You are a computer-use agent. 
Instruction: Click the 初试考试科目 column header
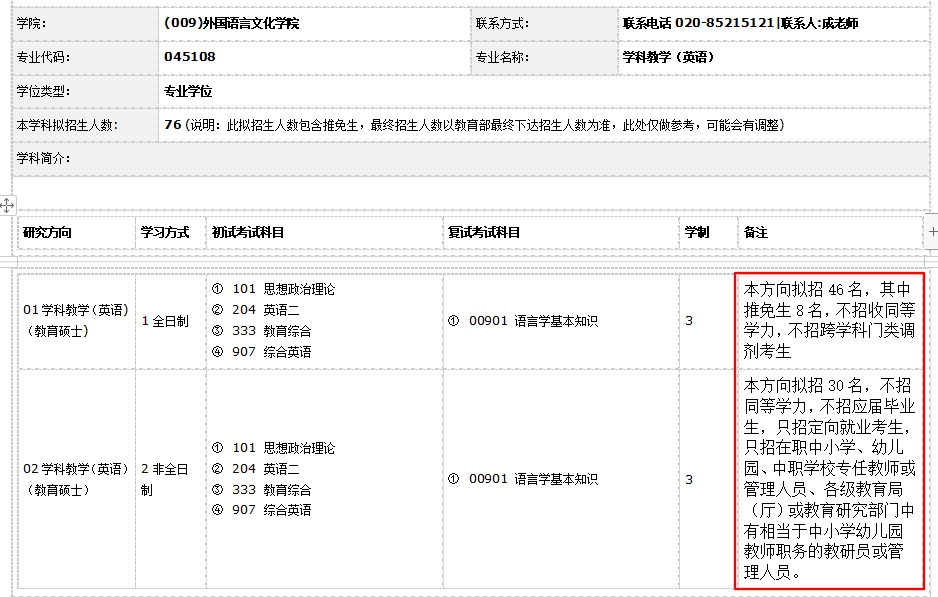pos(248,232)
